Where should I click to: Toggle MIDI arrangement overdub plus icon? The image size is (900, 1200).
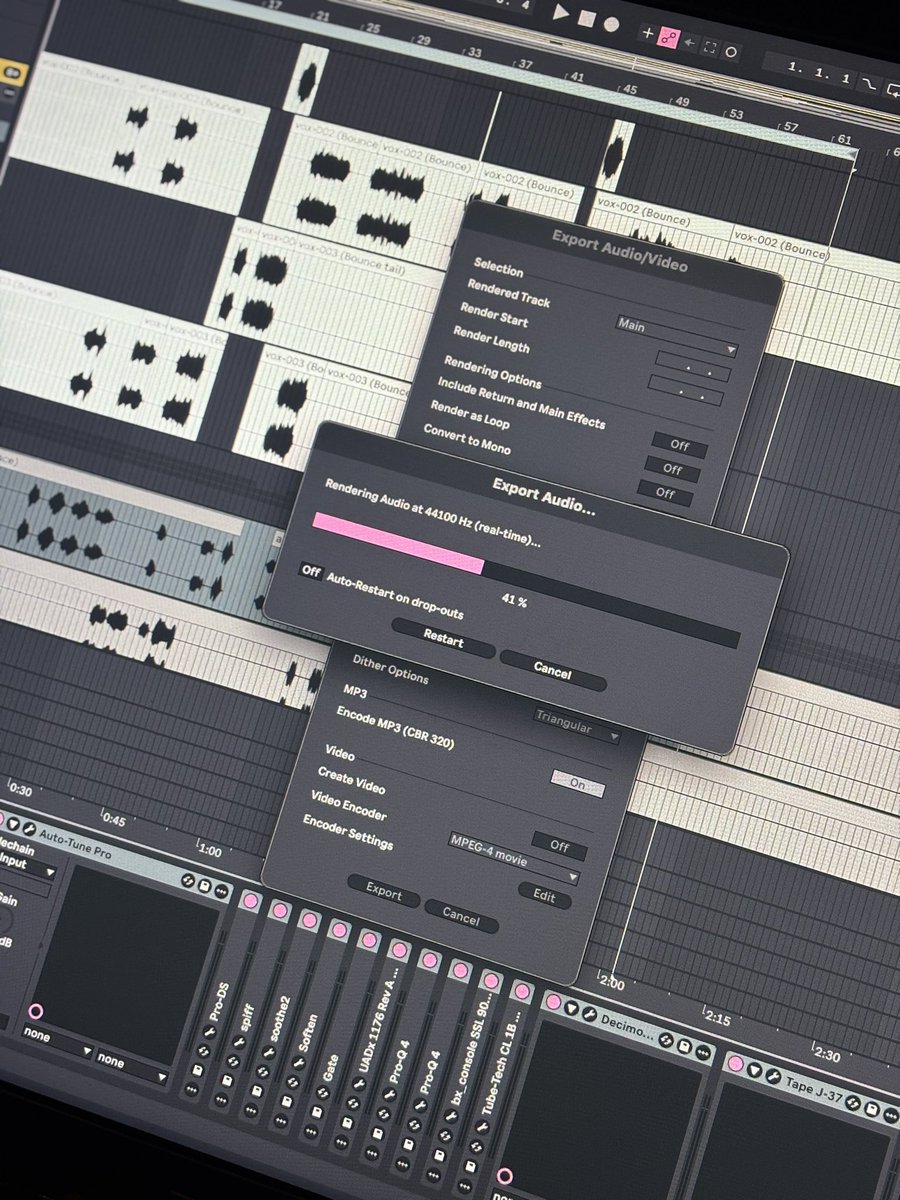pyautogui.click(x=647, y=33)
